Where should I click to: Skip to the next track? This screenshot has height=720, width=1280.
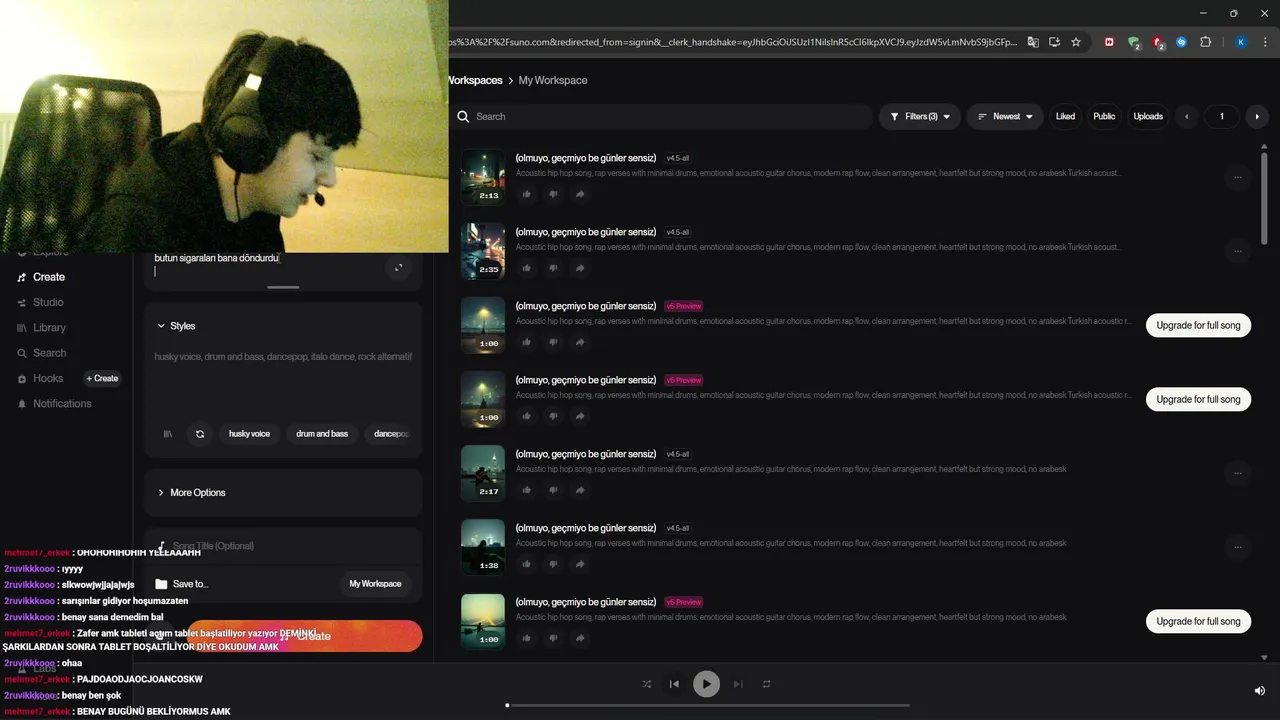pos(738,684)
